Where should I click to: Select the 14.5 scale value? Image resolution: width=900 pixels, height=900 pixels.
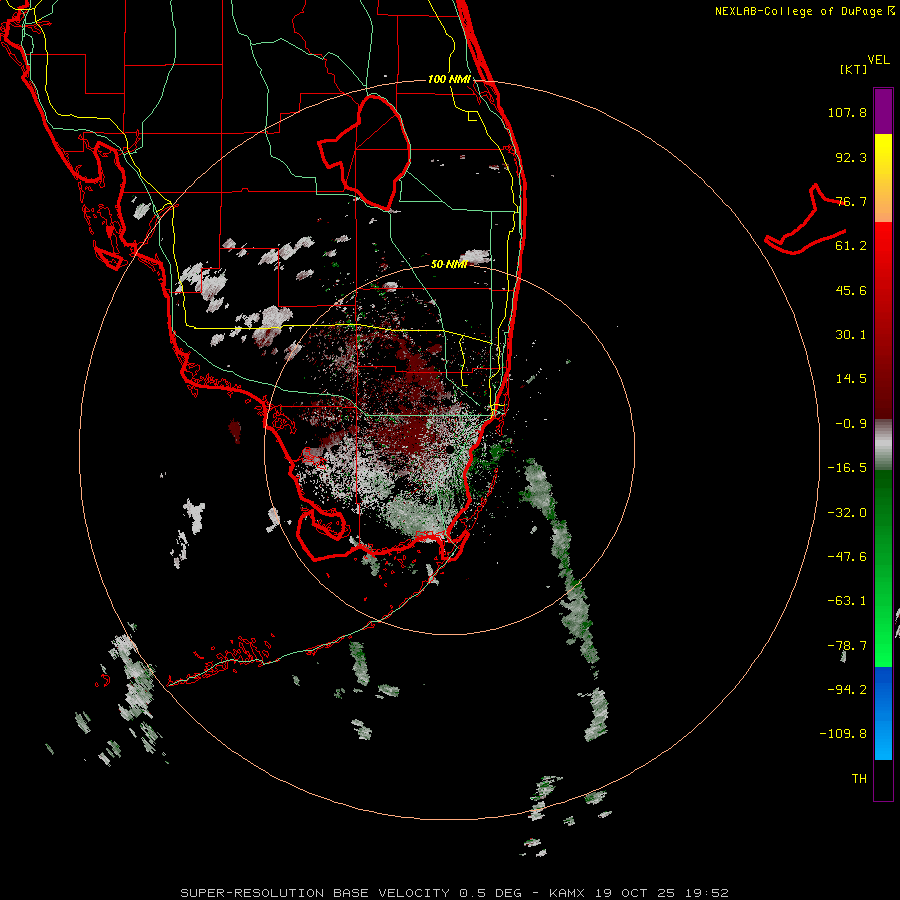[x=851, y=379]
